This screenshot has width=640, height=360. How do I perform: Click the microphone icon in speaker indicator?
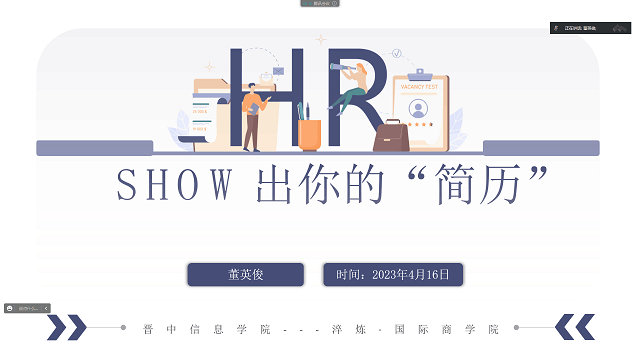[556, 28]
